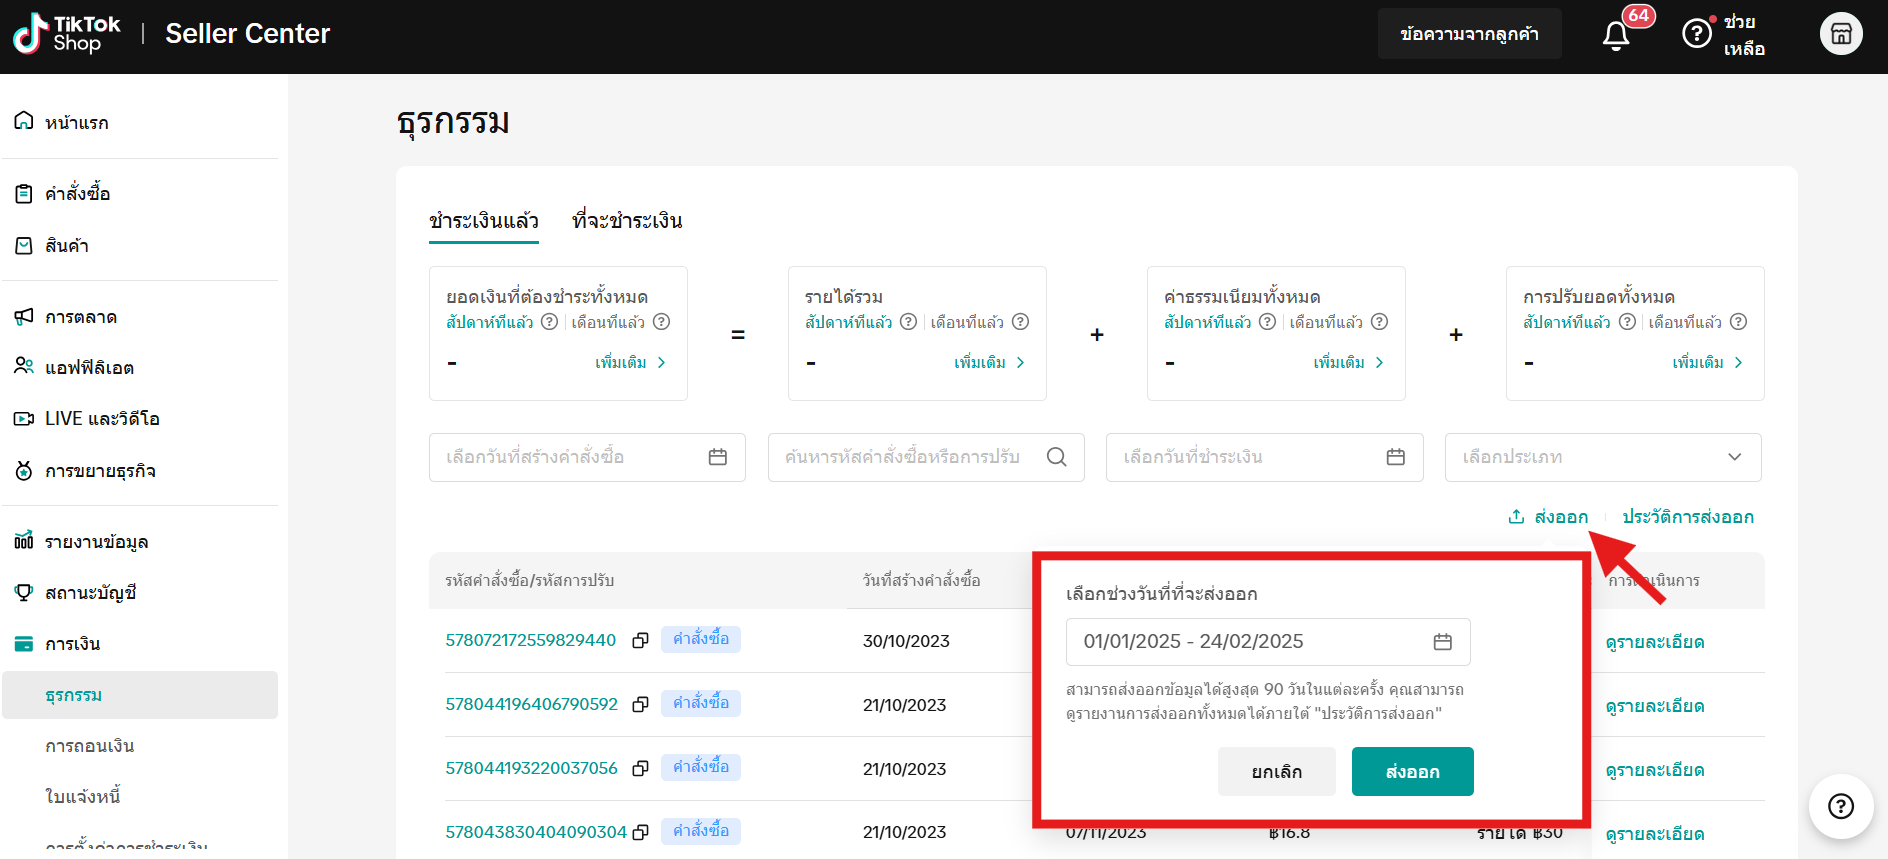The height and width of the screenshot is (859, 1888).
Task: Open floating help question mark button
Action: (x=1840, y=806)
